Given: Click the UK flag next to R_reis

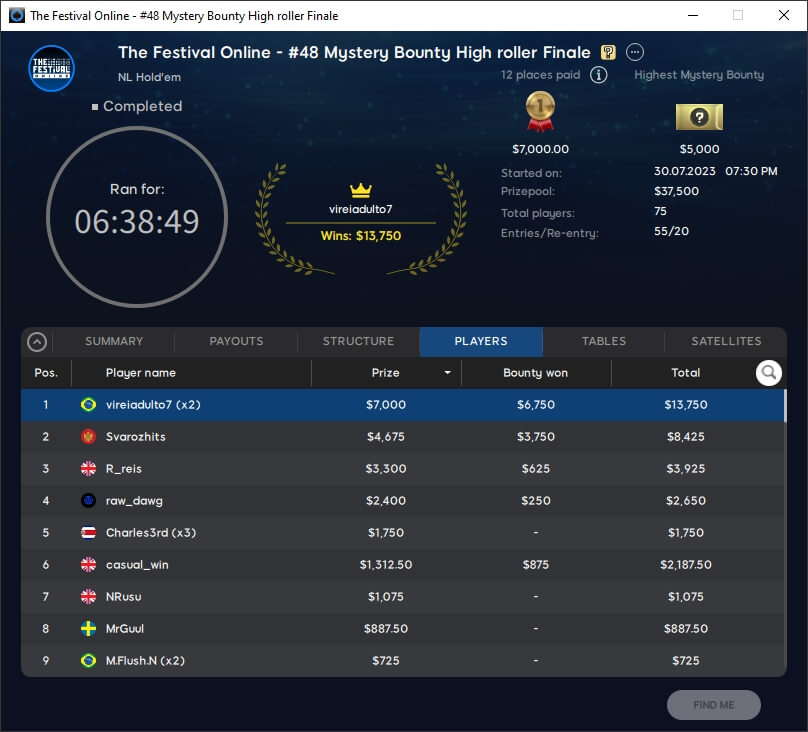Looking at the screenshot, I should 88,468.
